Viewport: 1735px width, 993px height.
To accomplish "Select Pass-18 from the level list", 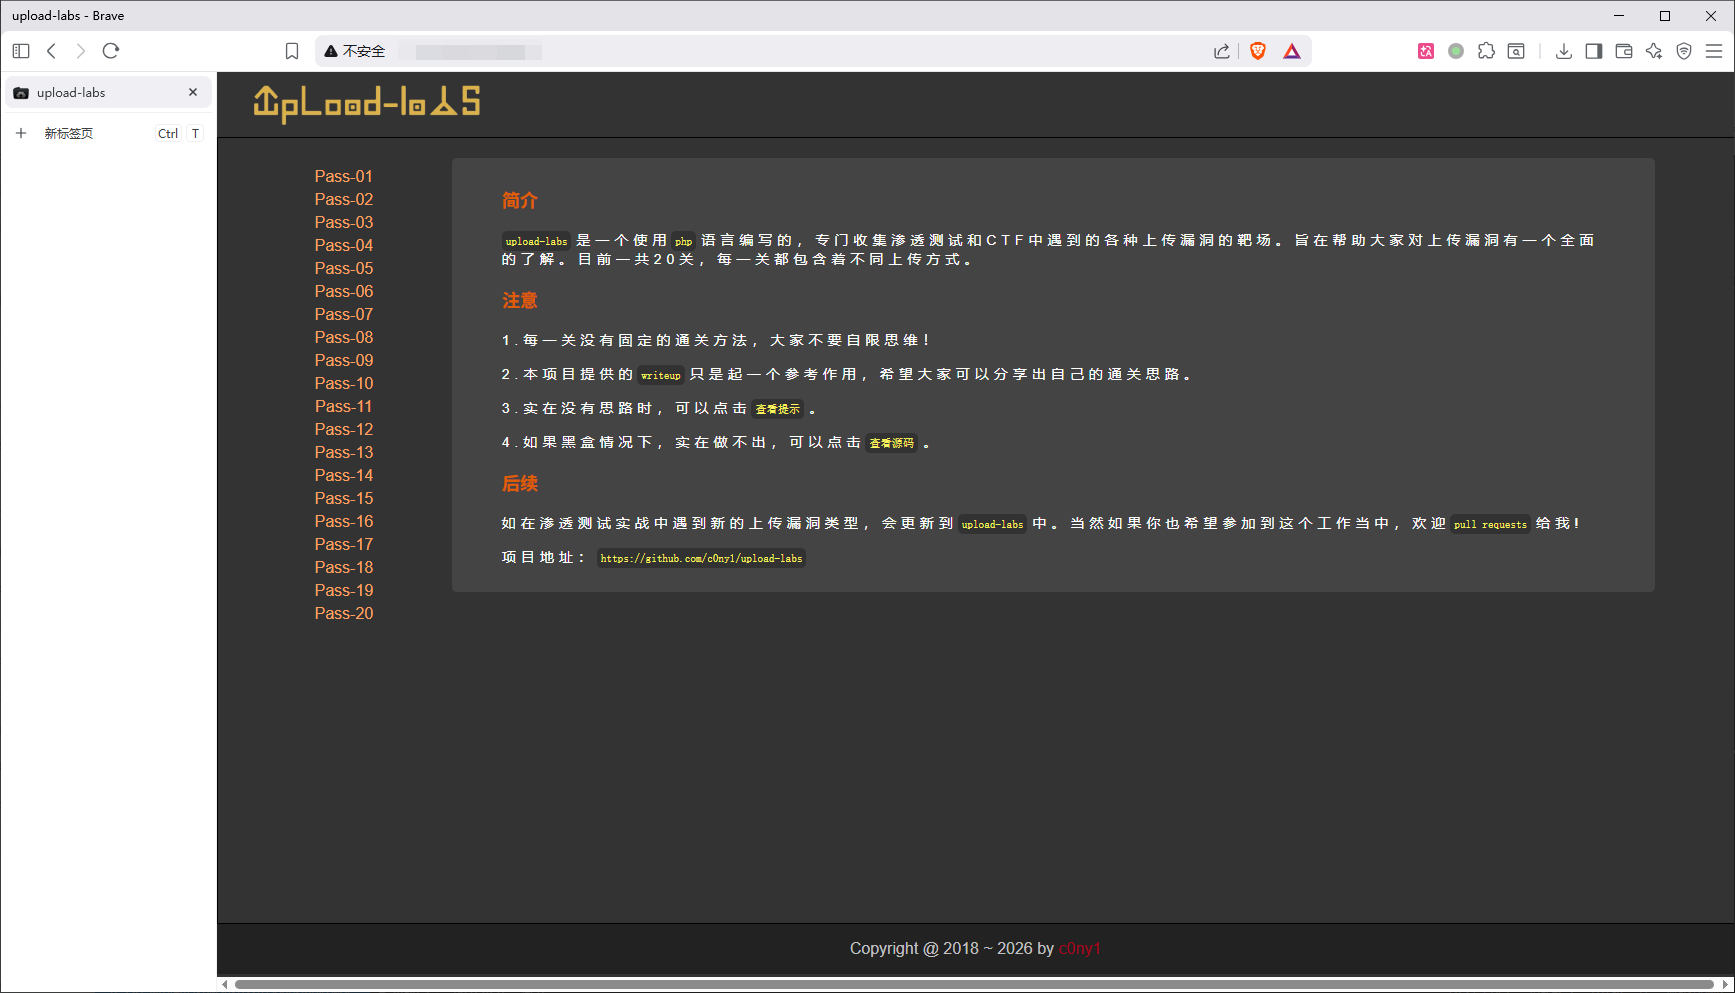I will (344, 567).
